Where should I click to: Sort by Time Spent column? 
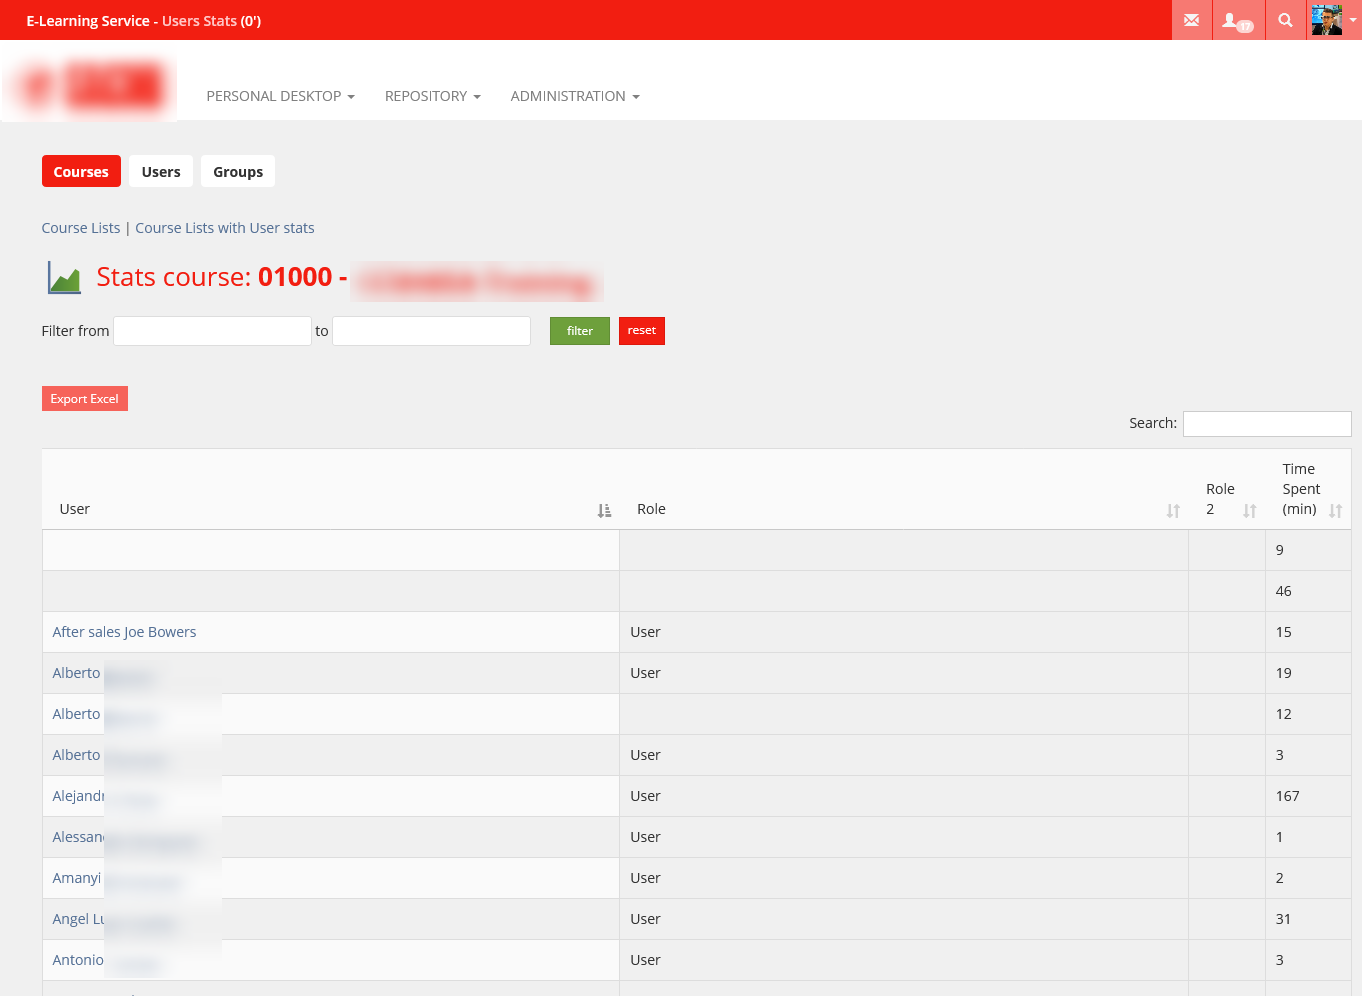(x=1335, y=511)
